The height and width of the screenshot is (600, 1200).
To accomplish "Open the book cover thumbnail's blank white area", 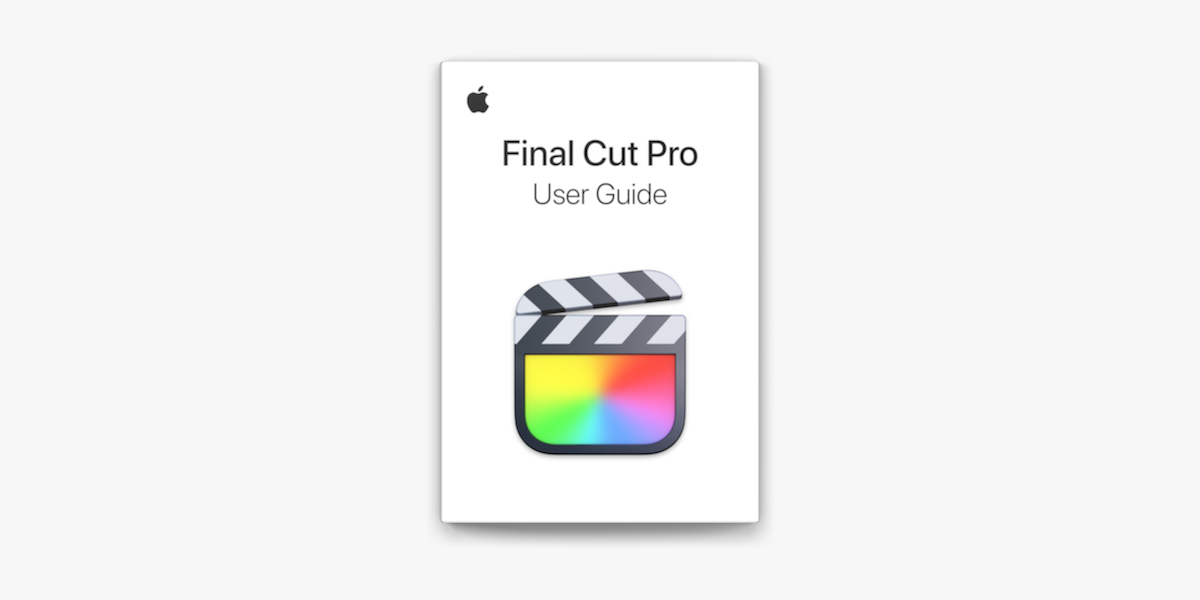I will 600,490.
